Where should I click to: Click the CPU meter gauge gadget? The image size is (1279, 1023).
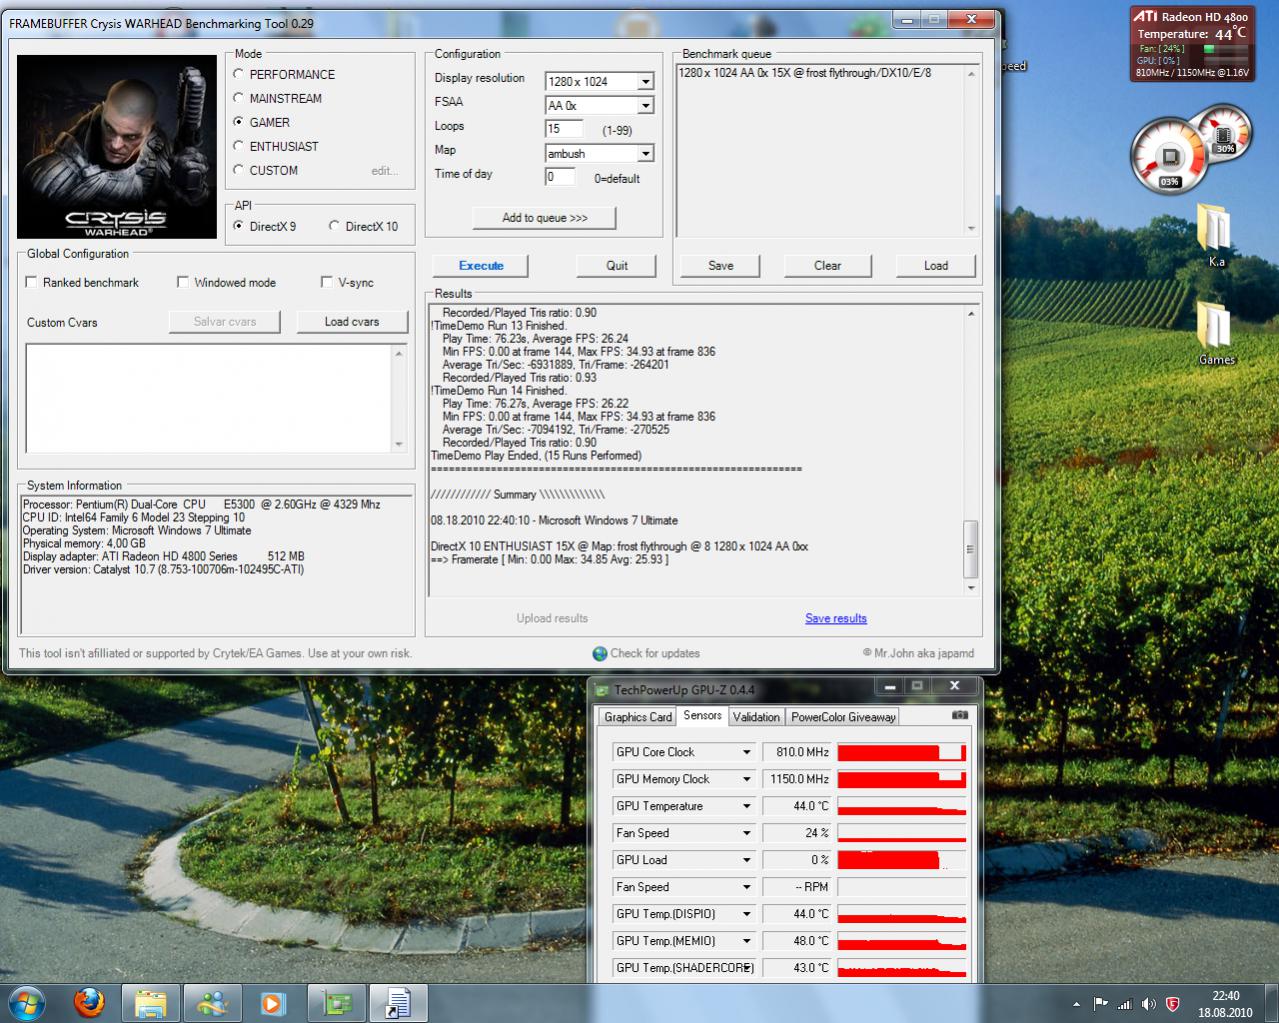pos(1170,158)
